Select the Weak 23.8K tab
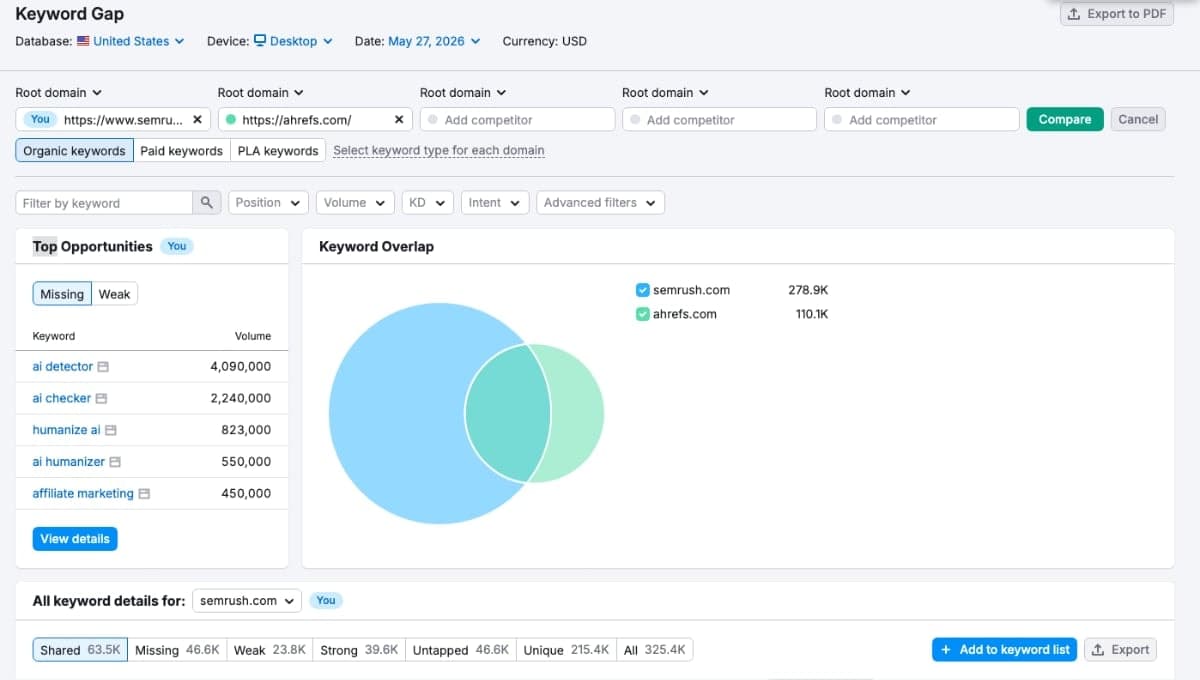The image size is (1200, 680). (x=270, y=650)
